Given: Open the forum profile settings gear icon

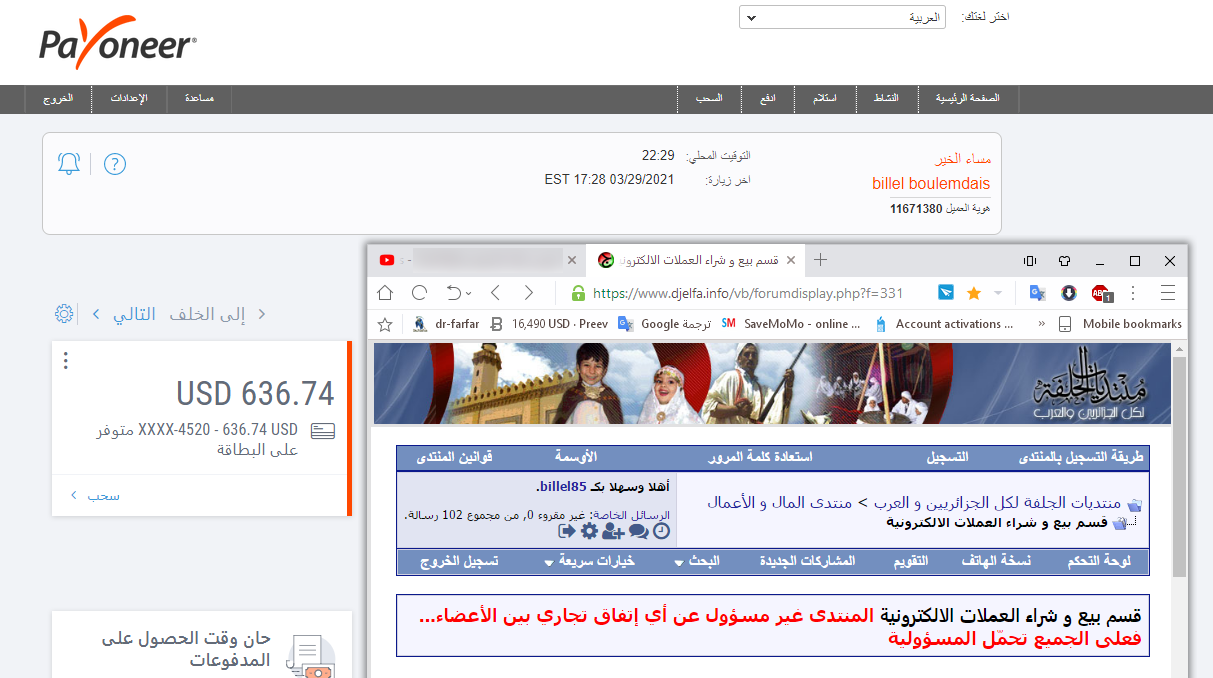Looking at the screenshot, I should 589,532.
